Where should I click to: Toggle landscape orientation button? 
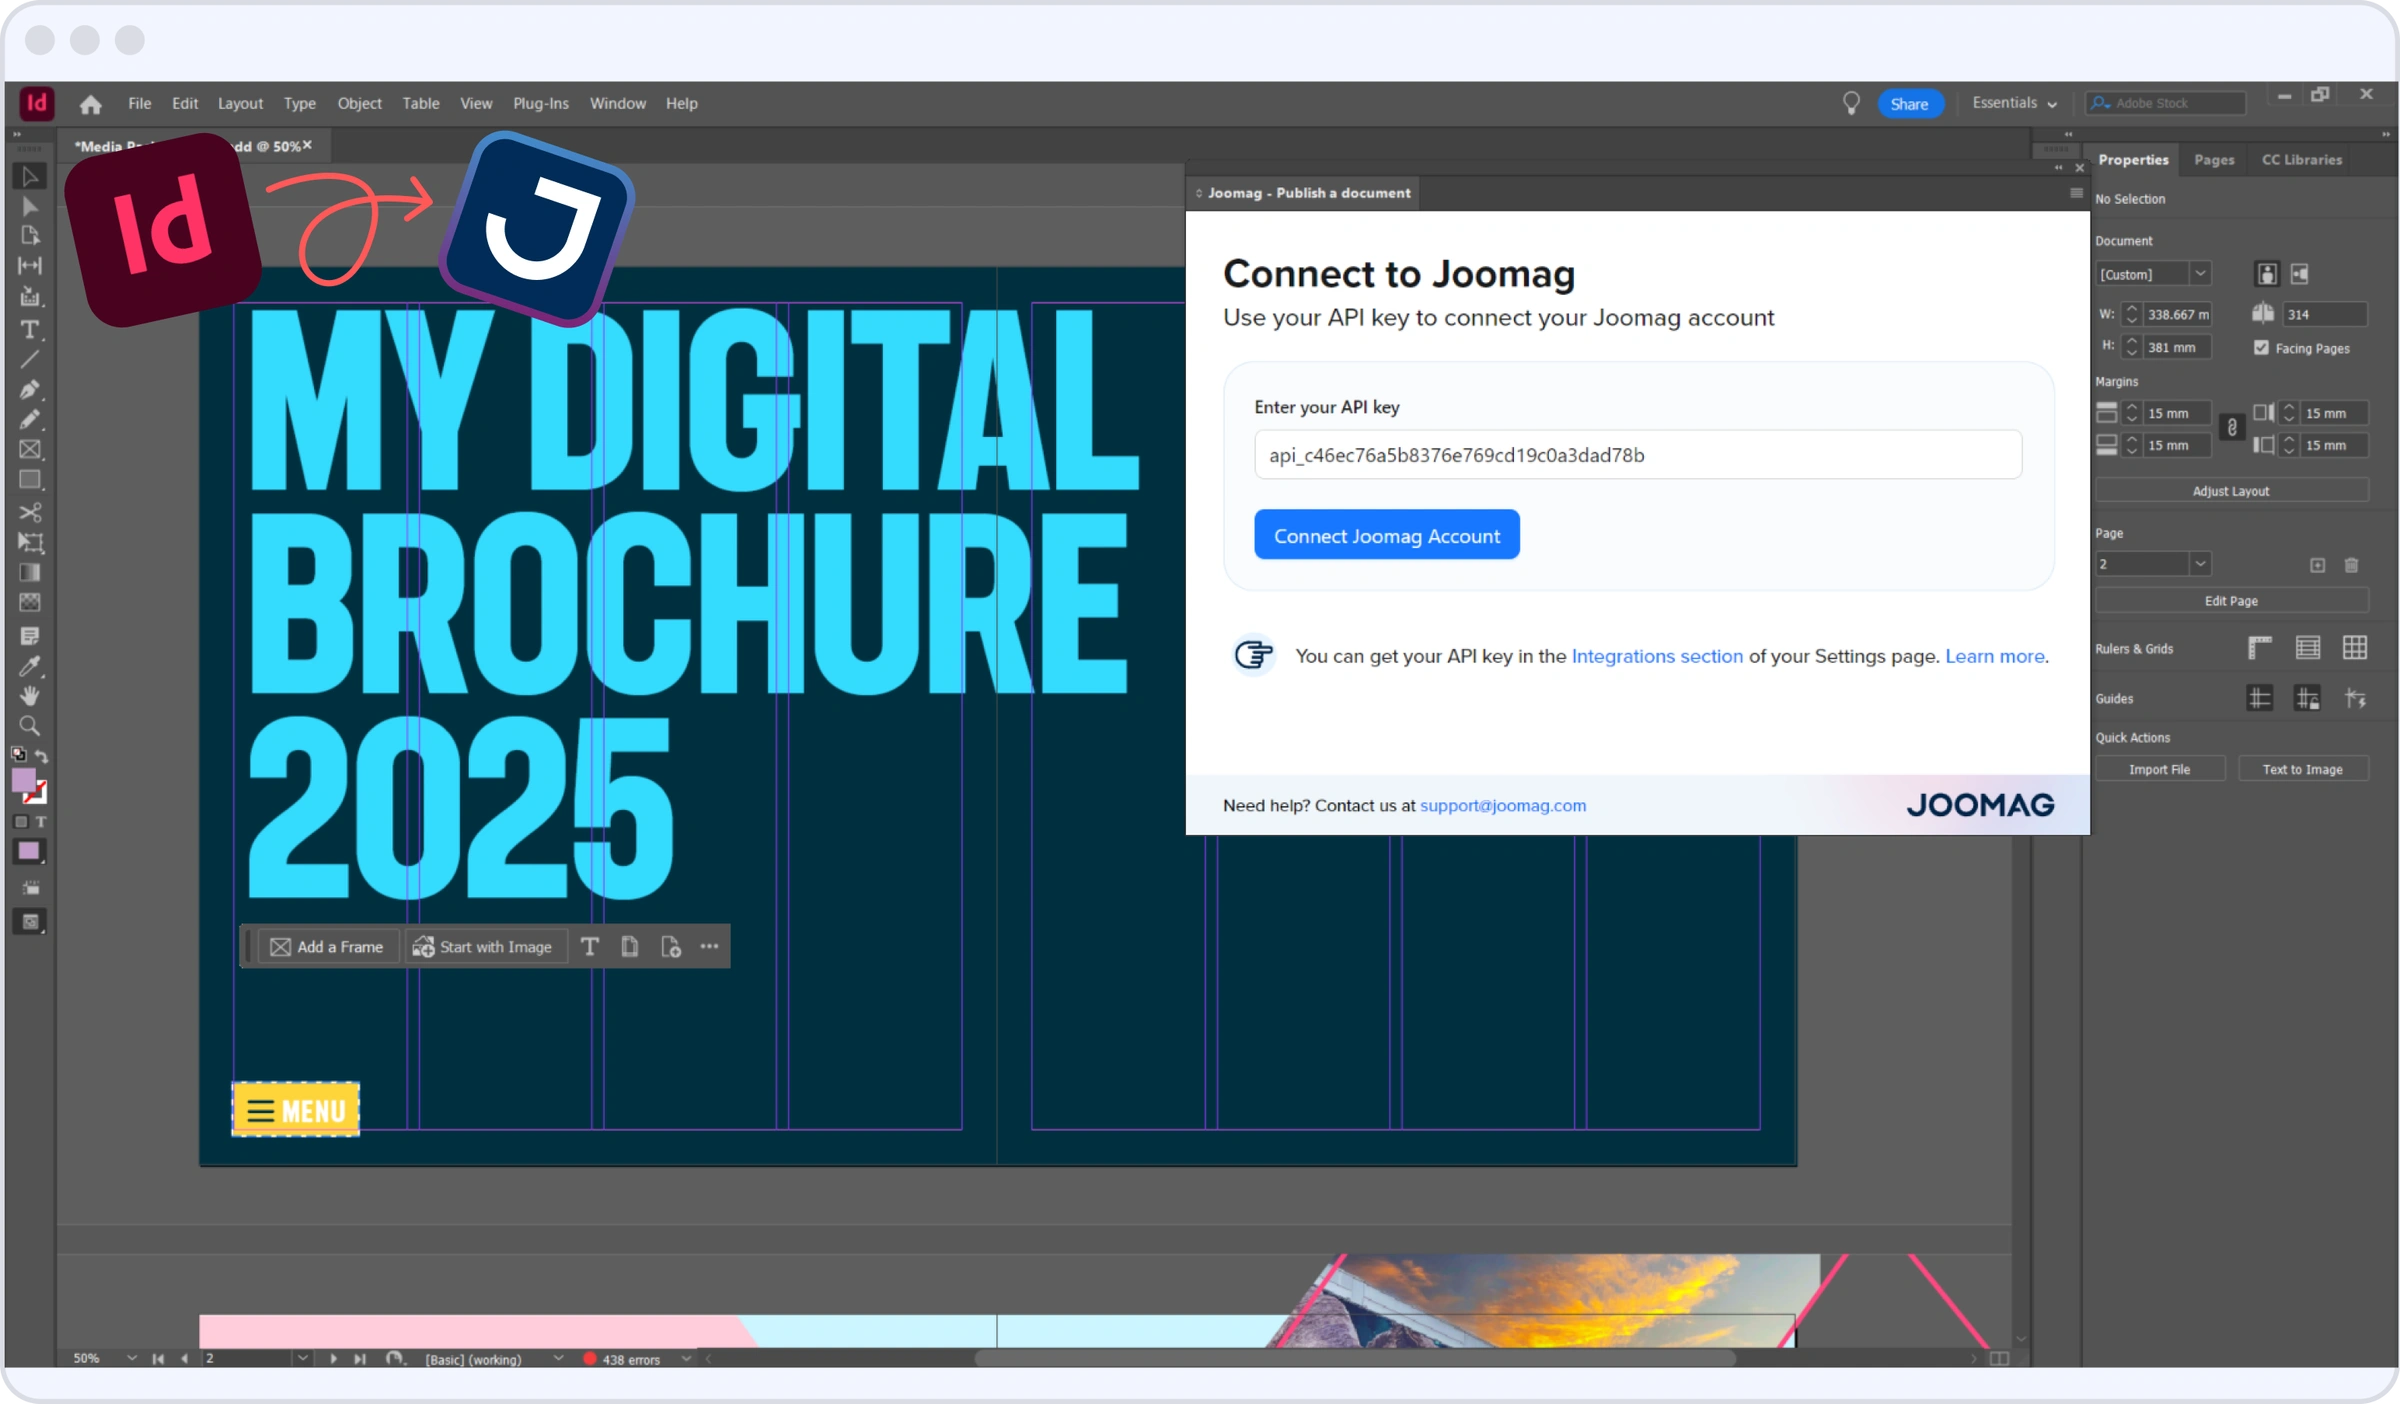(2299, 274)
